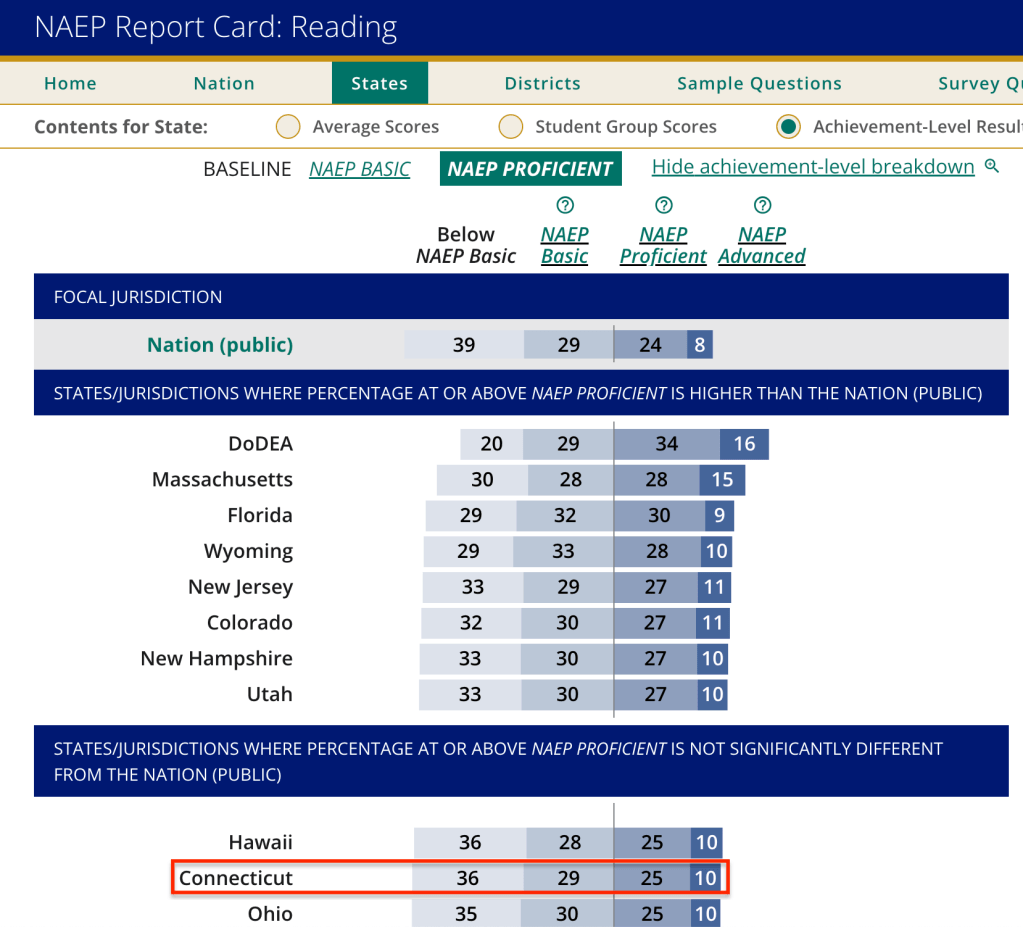Click help icon above NAEP Proficient column
This screenshot has height=927, width=1023.
[x=663, y=205]
